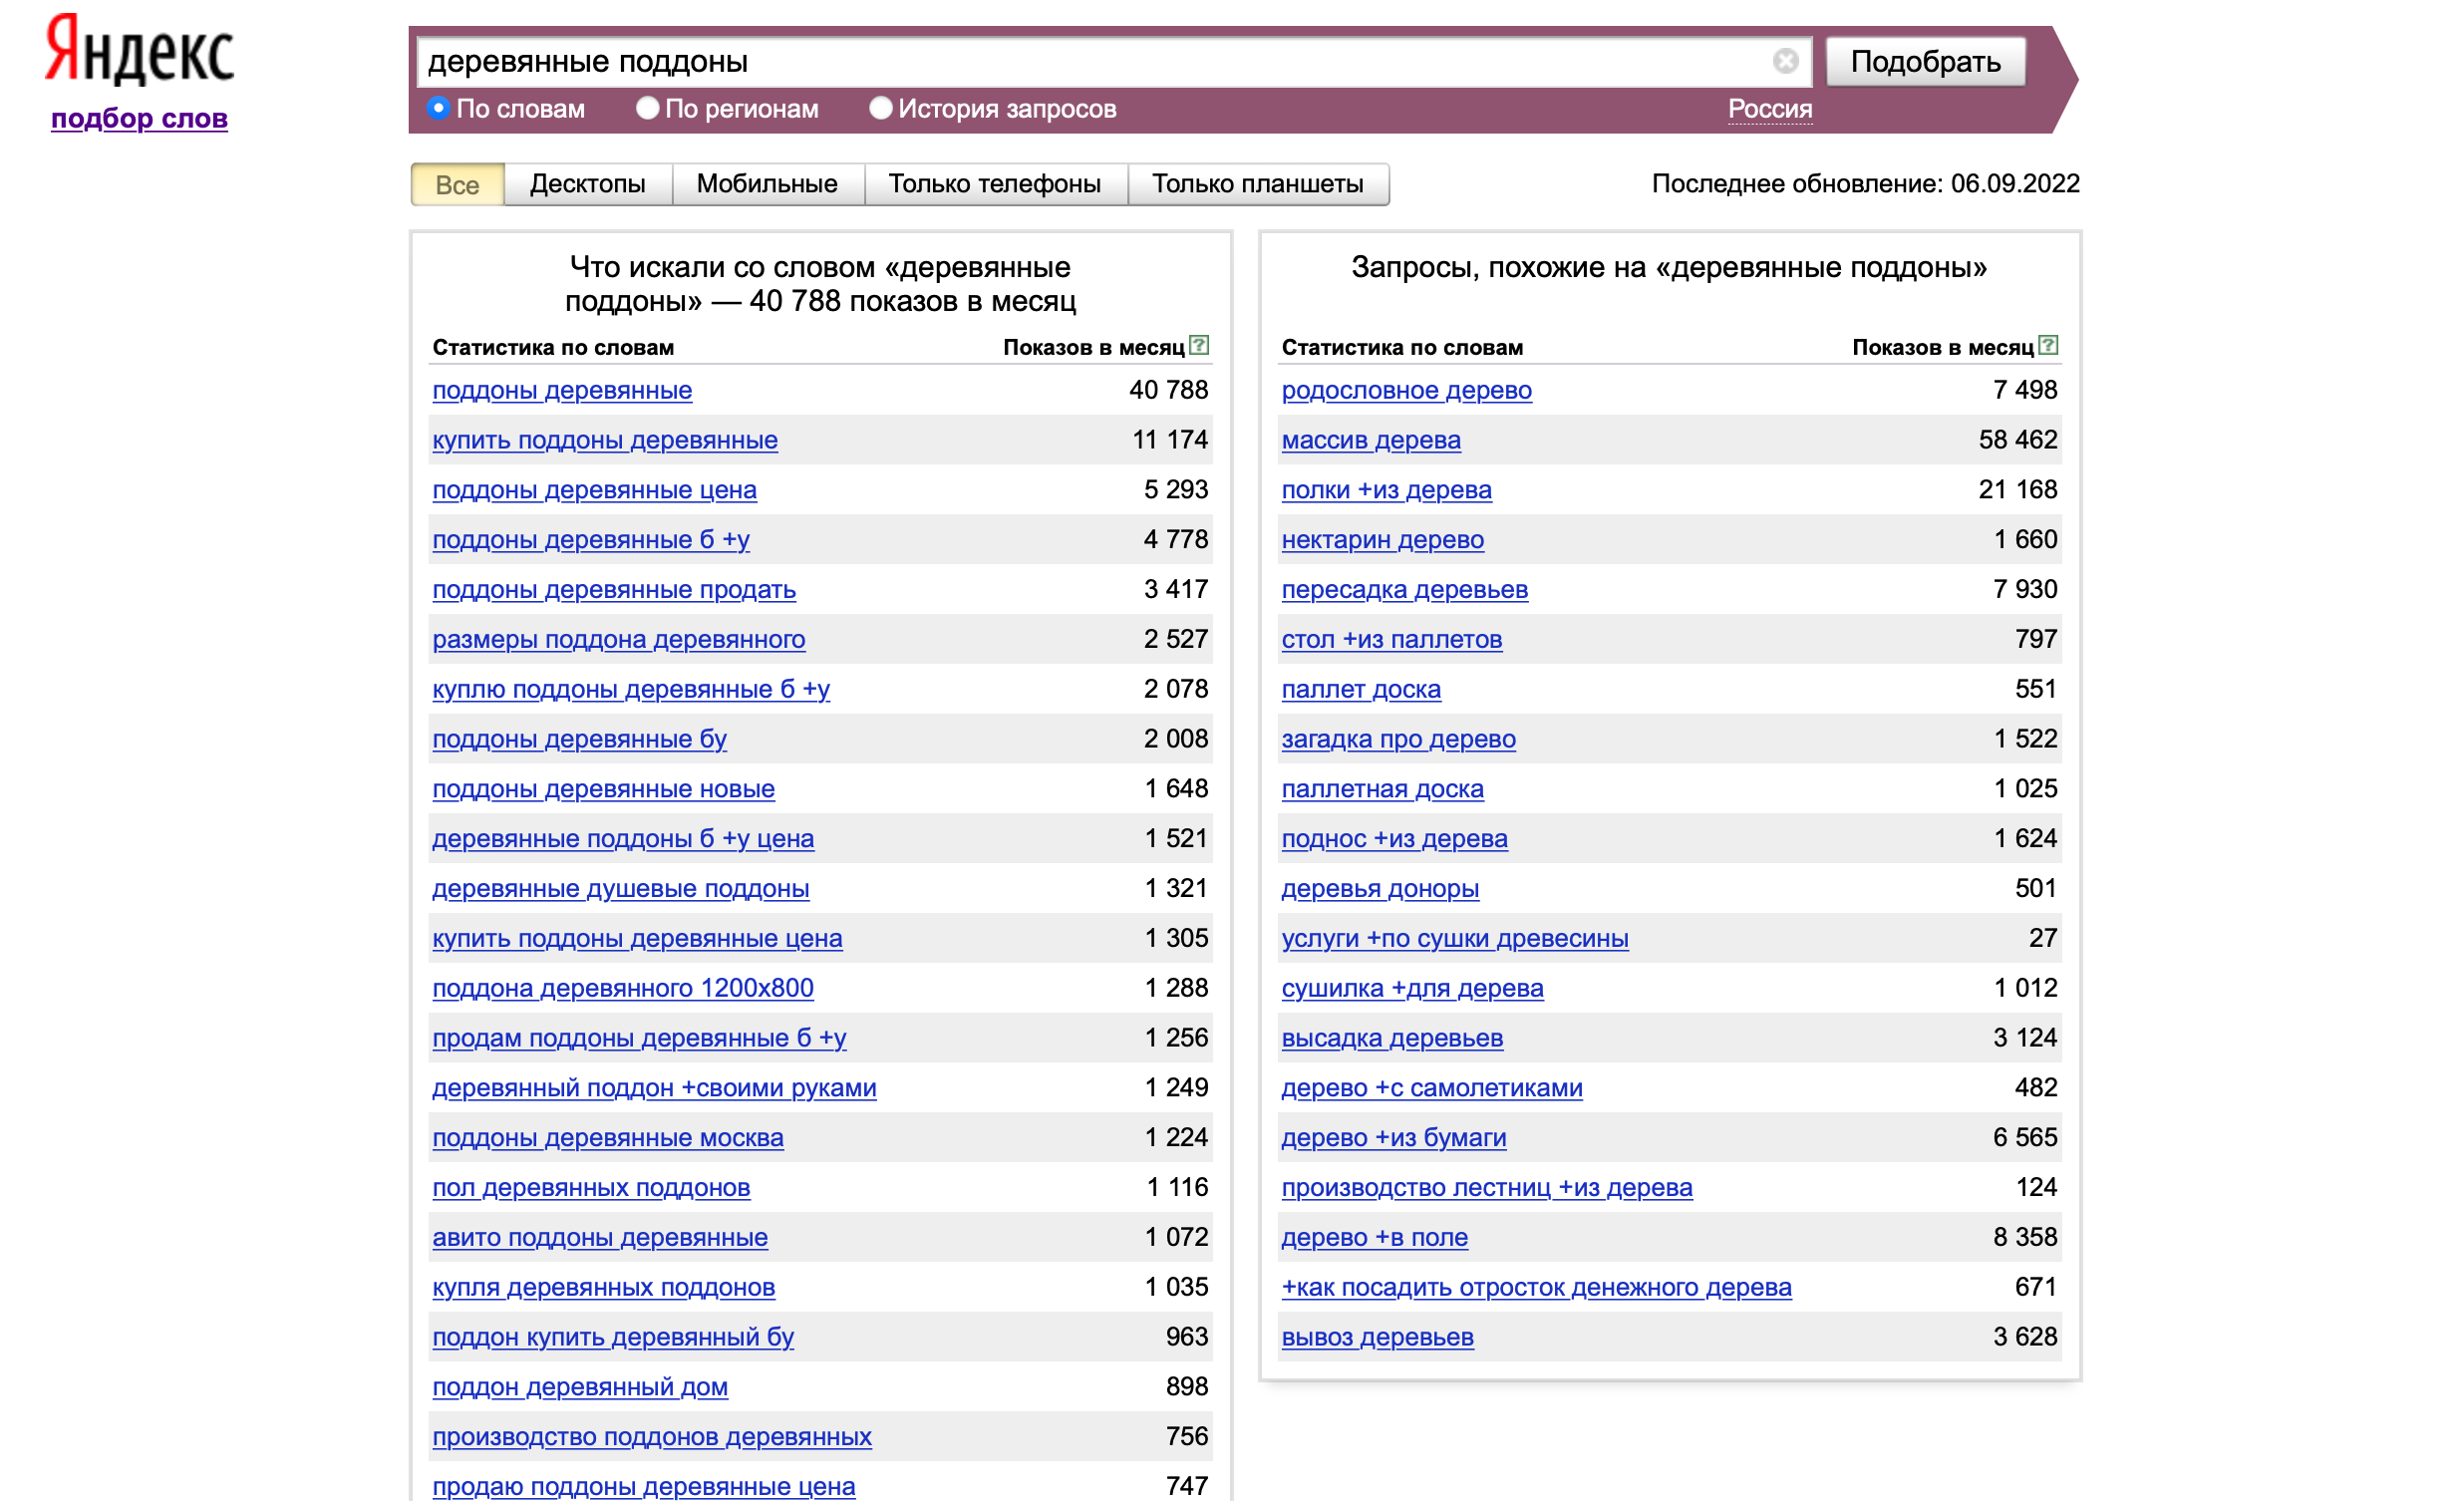Open 'поддона деревянного 1200х800' link

pyautogui.click(x=623, y=990)
